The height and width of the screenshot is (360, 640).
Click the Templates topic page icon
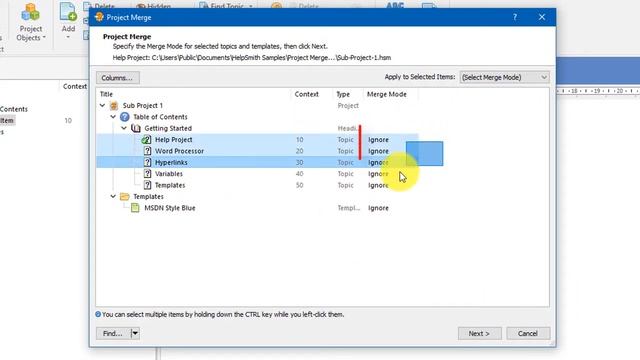click(x=147, y=185)
